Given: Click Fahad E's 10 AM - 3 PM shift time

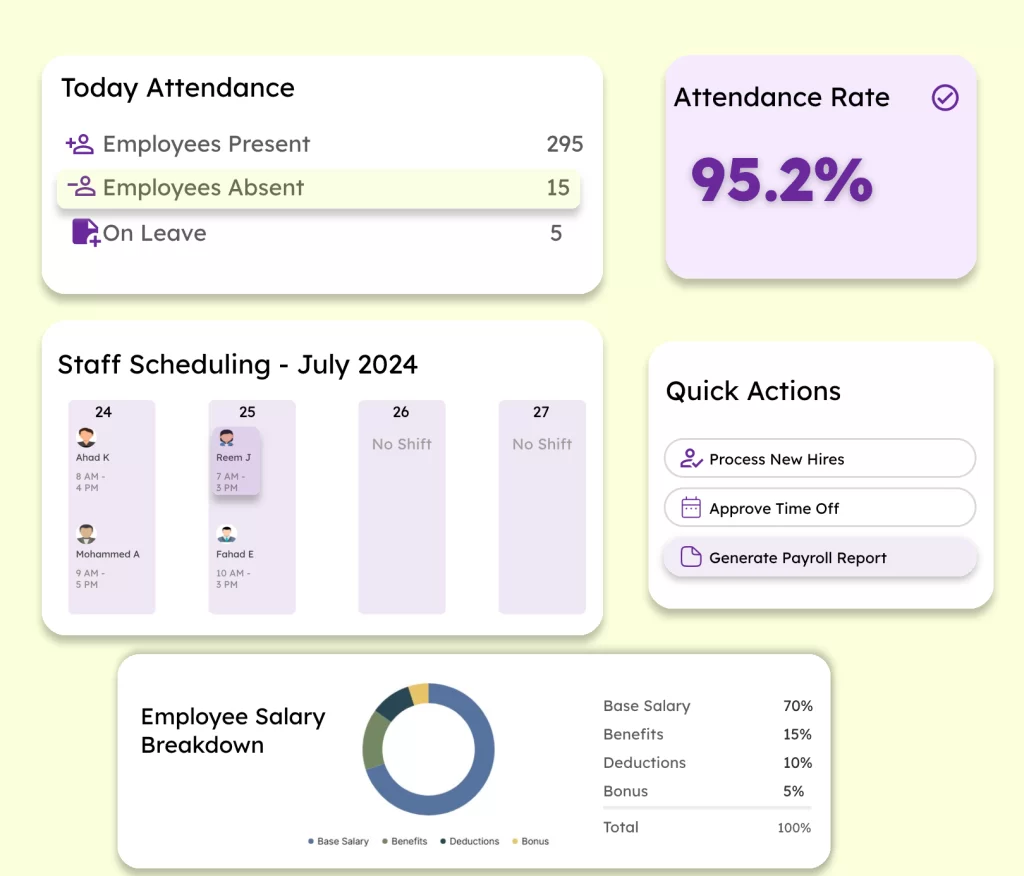Looking at the screenshot, I should [233, 579].
